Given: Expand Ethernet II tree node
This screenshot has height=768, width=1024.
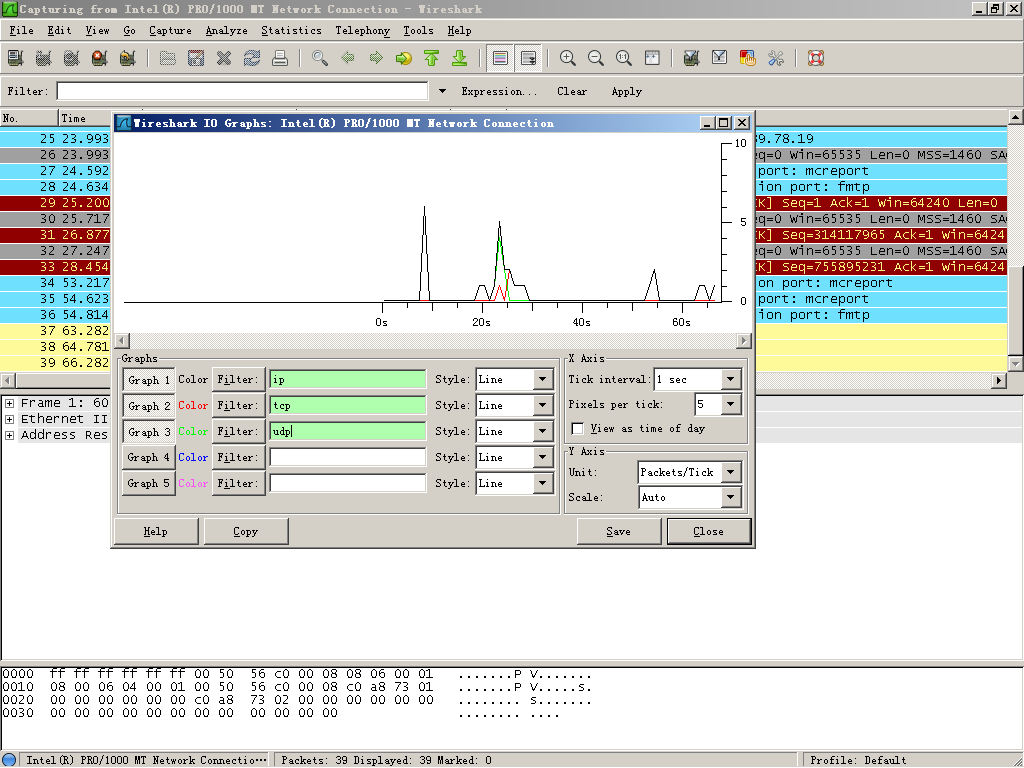Looking at the screenshot, I should tap(10, 419).
